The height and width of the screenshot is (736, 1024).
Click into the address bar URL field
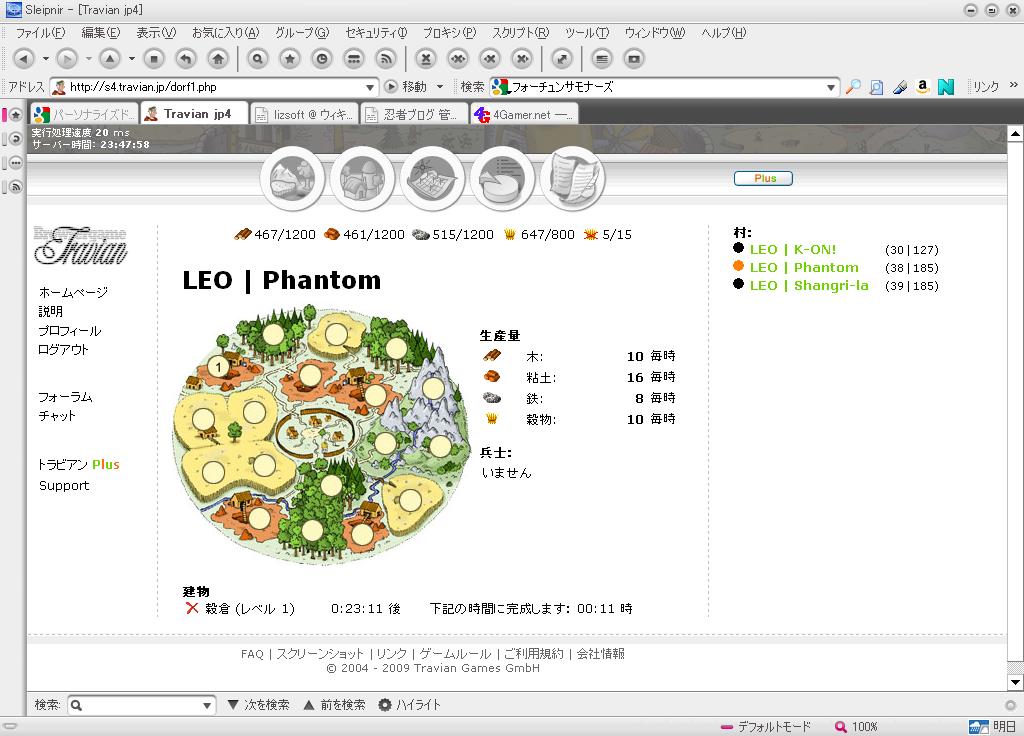pyautogui.click(x=216, y=87)
